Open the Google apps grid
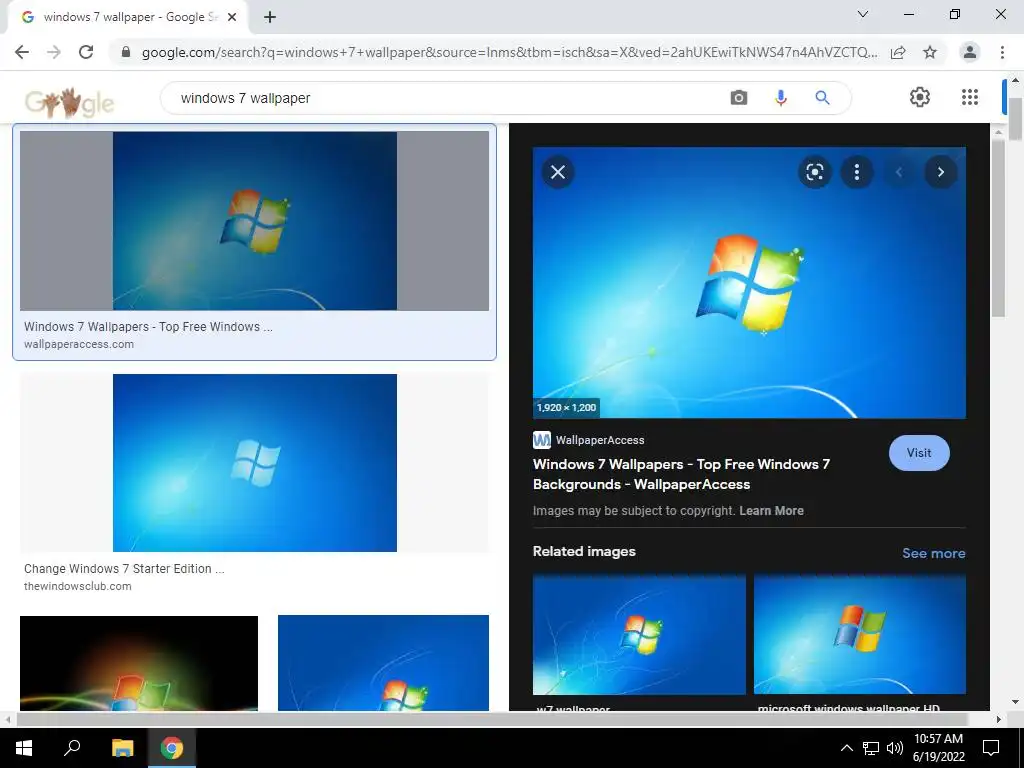The image size is (1024, 768). [970, 97]
